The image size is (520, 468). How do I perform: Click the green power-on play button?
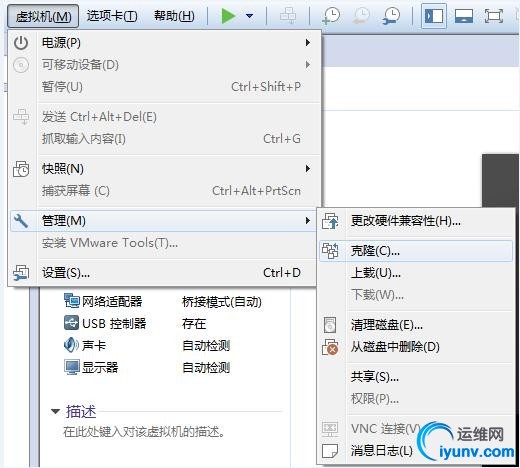click(228, 16)
